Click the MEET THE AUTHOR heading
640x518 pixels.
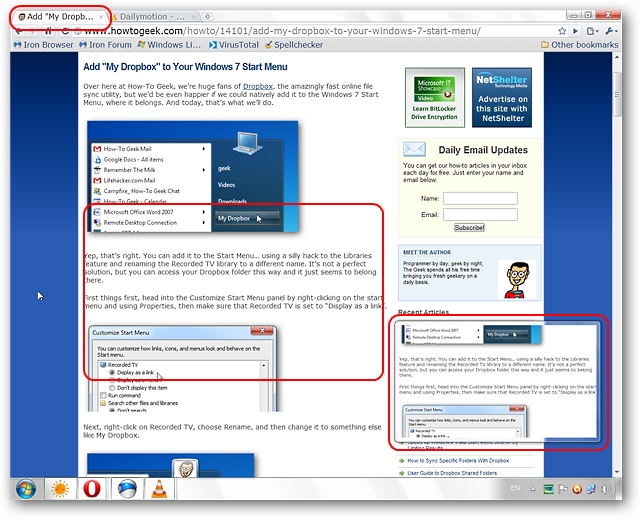pos(427,252)
